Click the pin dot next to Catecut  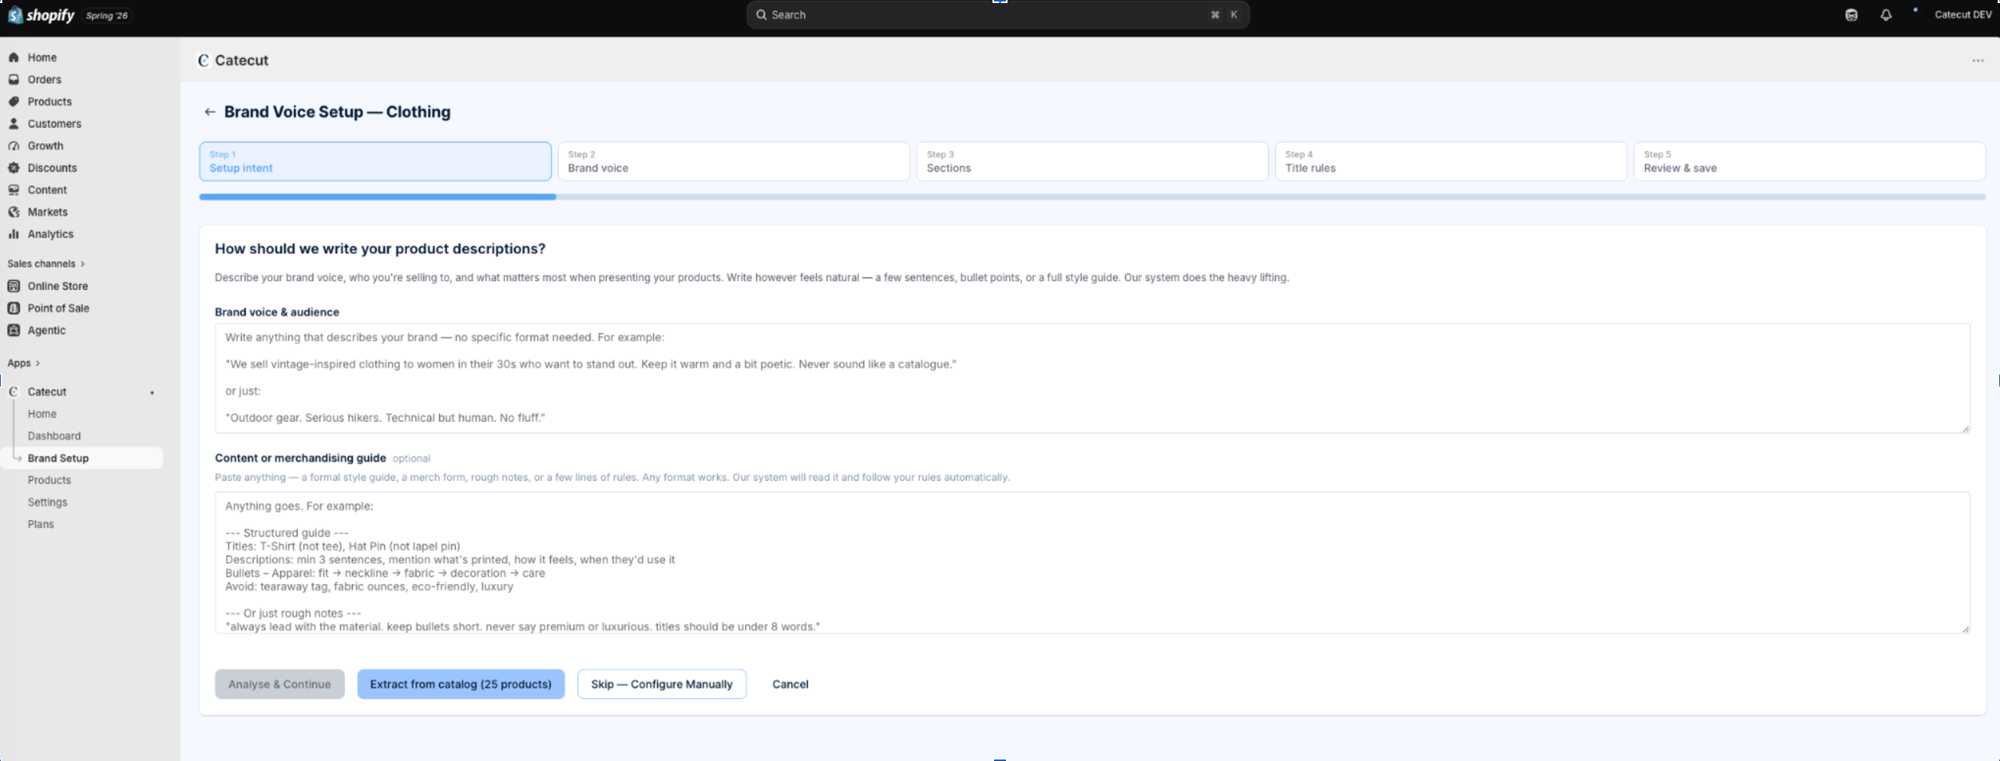tap(152, 393)
